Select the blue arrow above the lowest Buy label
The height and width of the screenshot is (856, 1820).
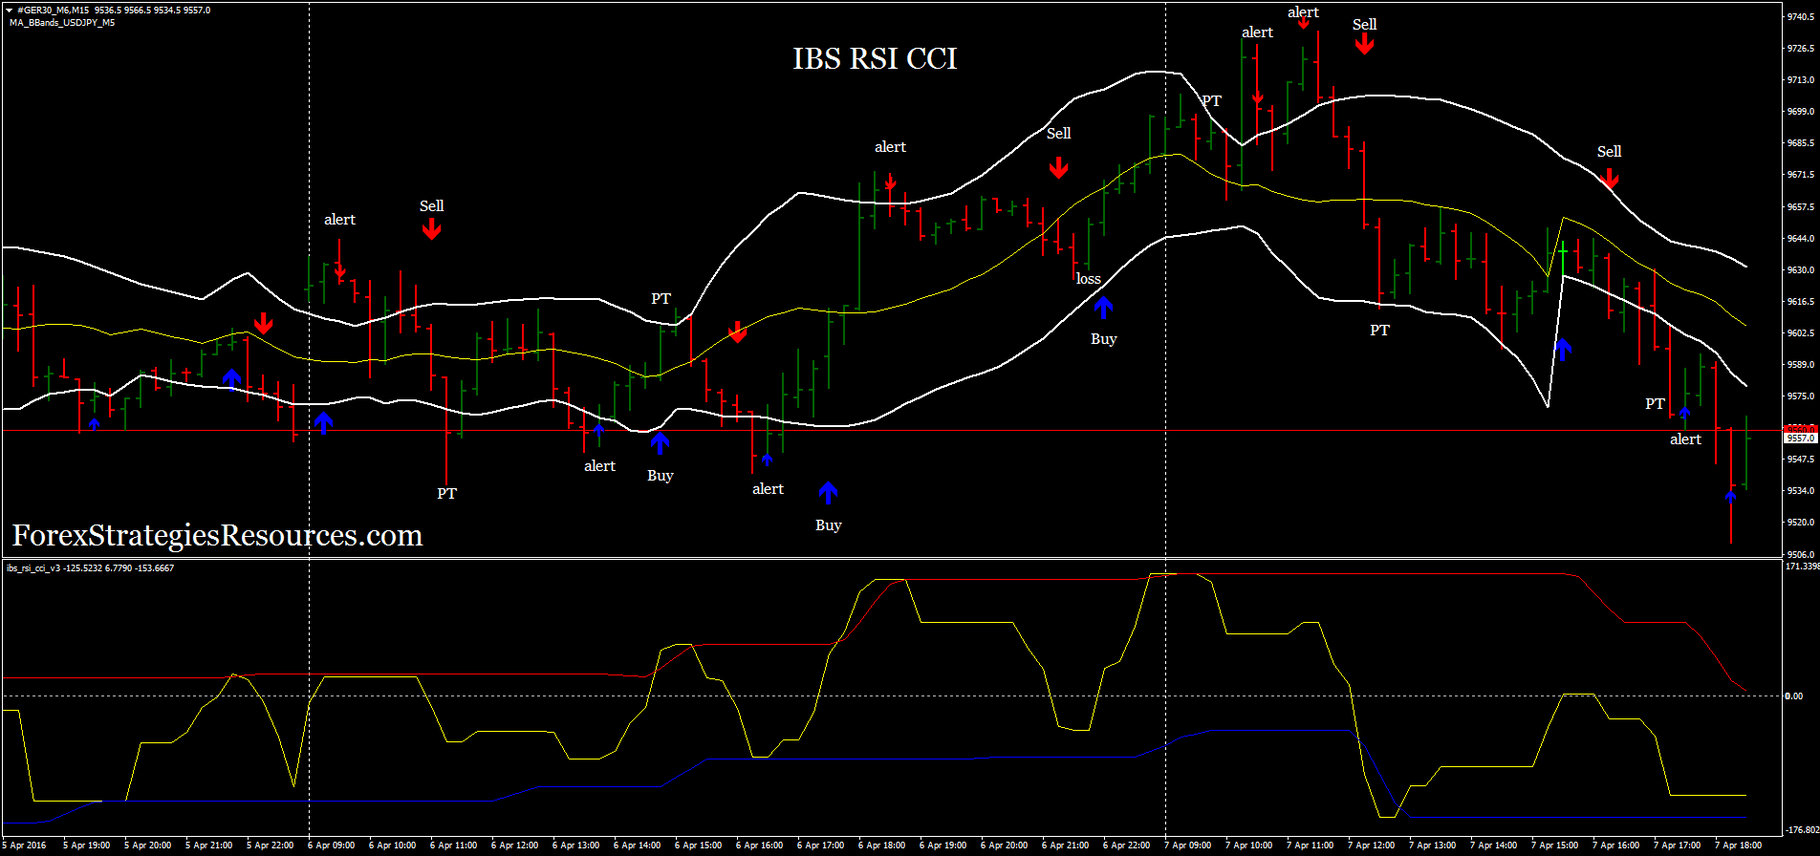coord(828,492)
